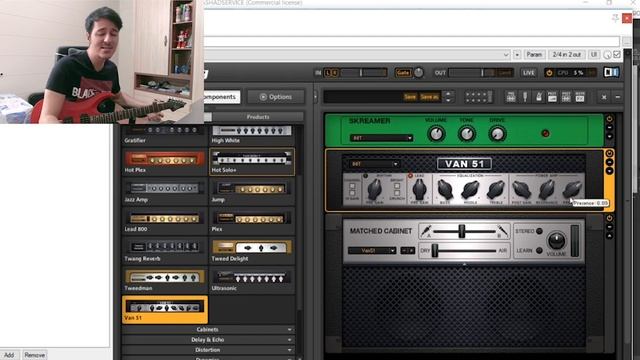
Task: Minimize the Van 51 amp module
Action: tap(609, 162)
